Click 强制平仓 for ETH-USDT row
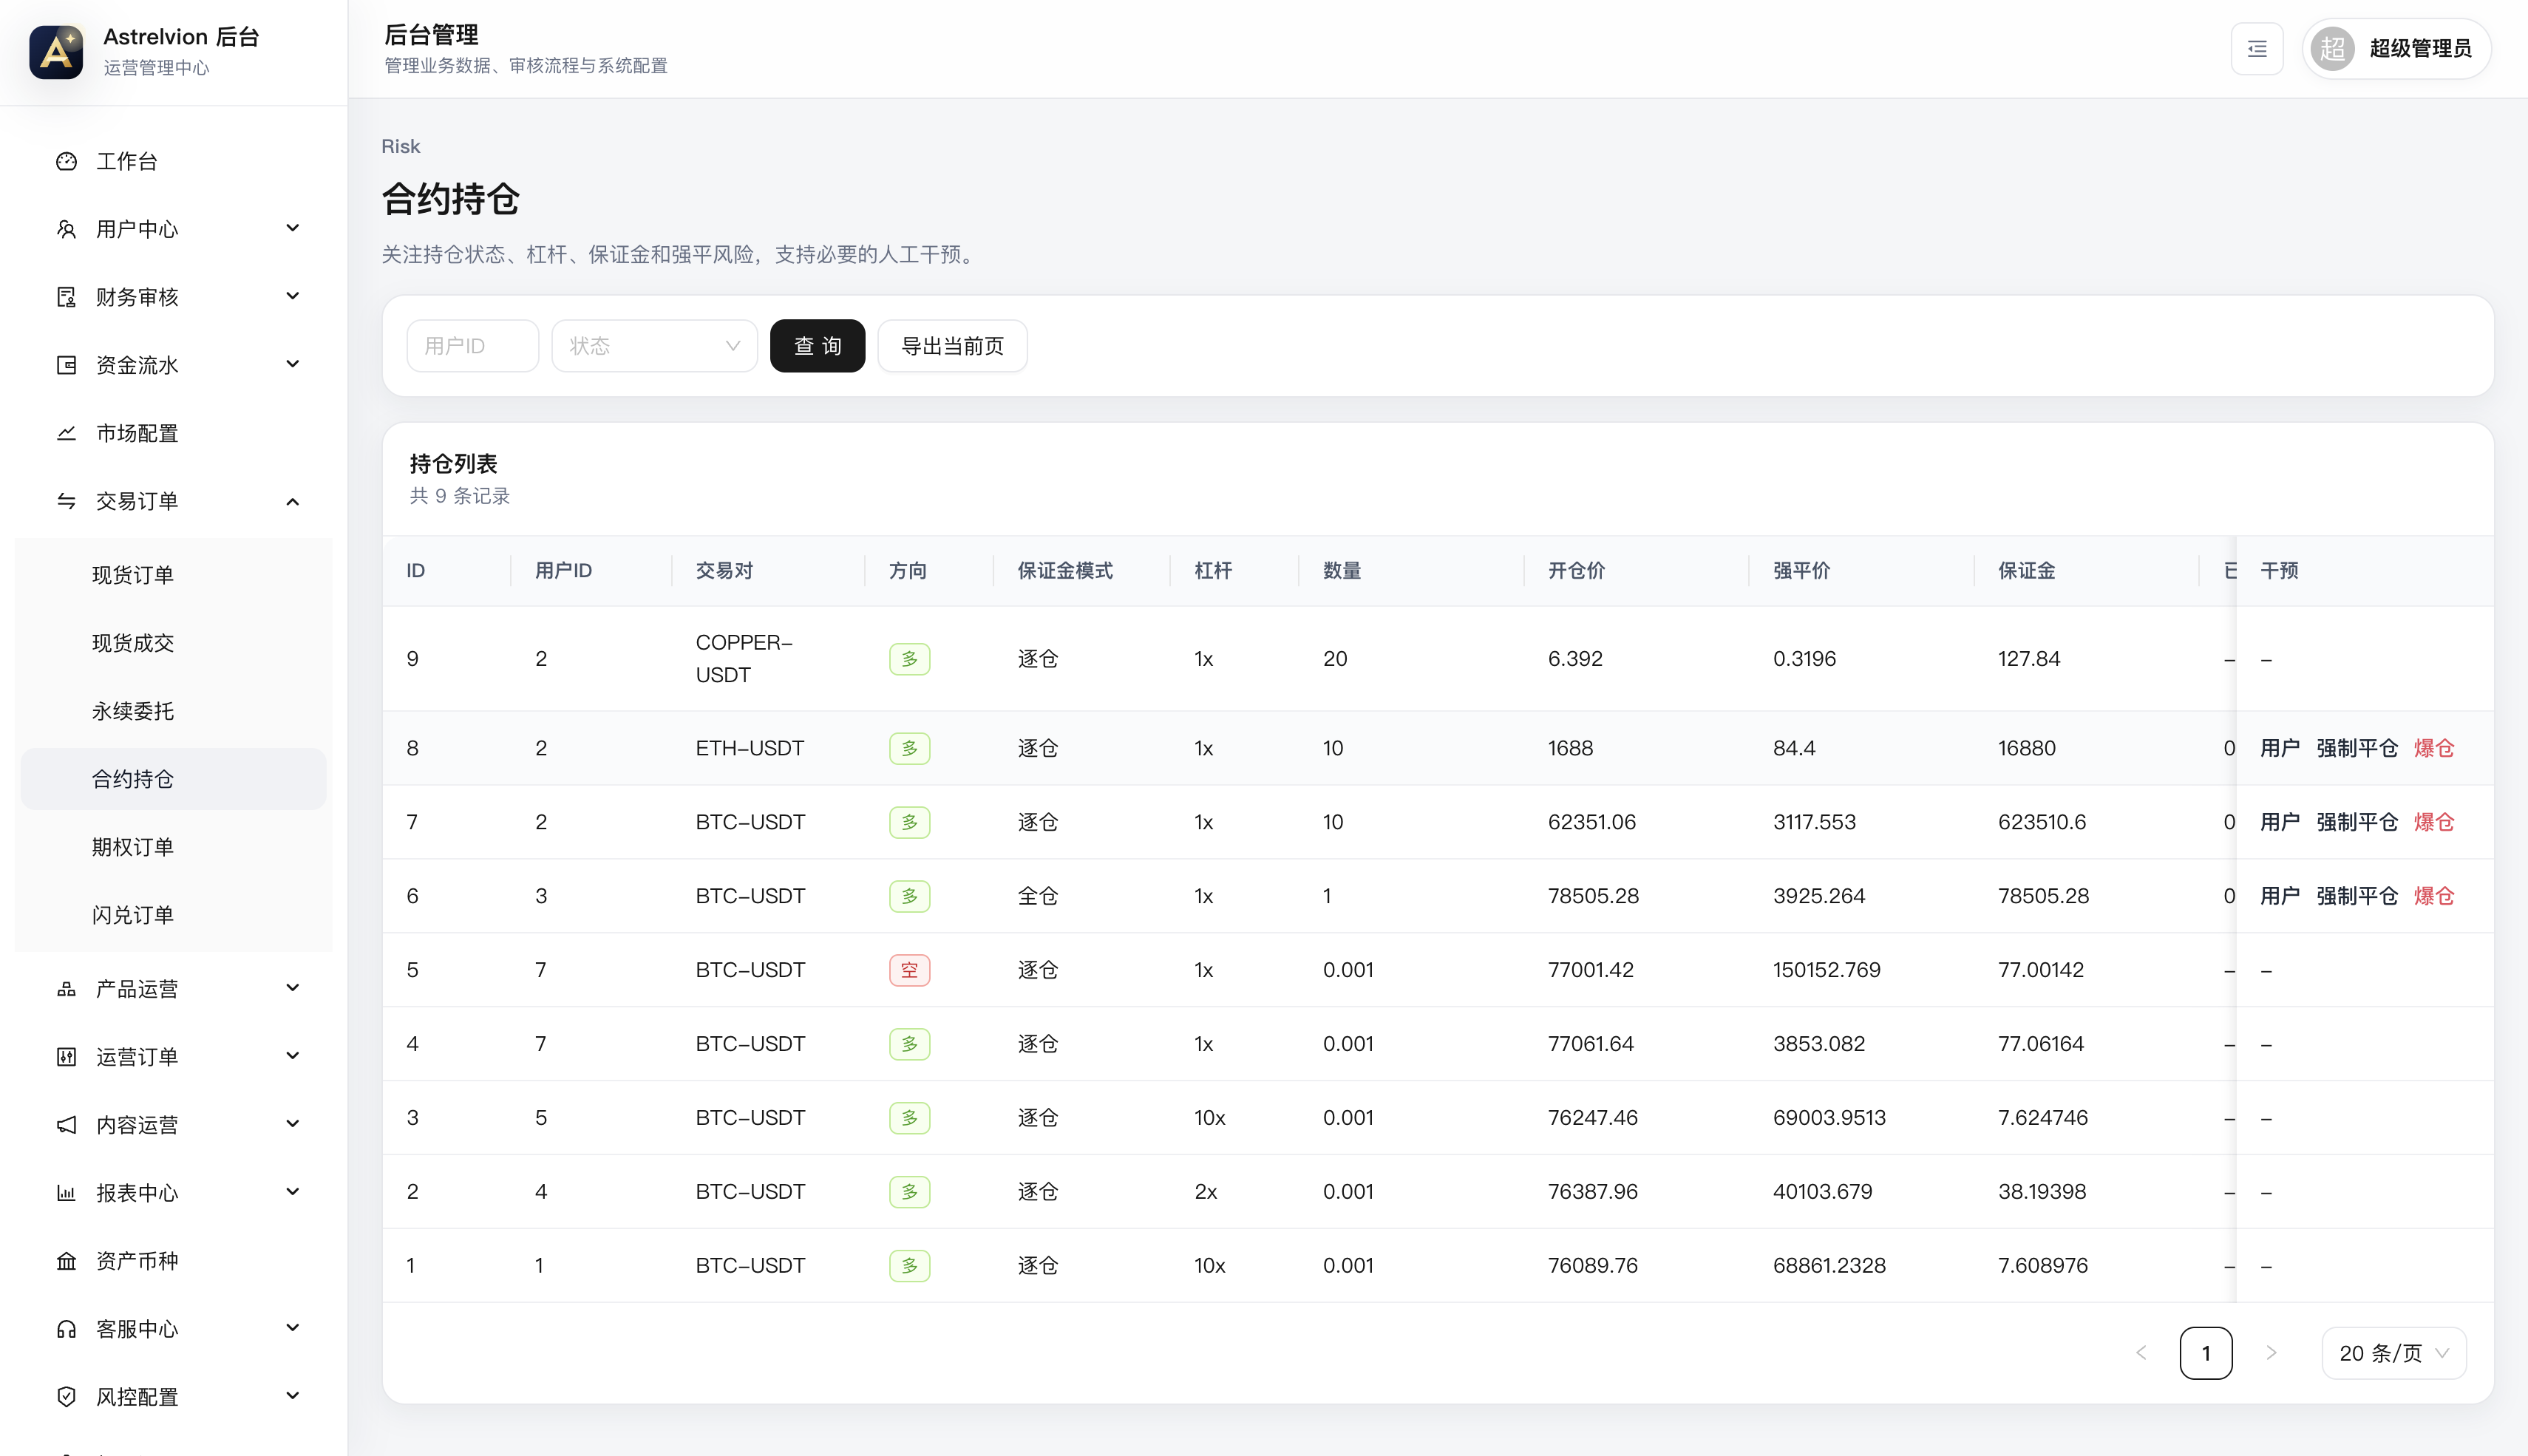Image resolution: width=2528 pixels, height=1456 pixels. pyautogui.click(x=2357, y=748)
